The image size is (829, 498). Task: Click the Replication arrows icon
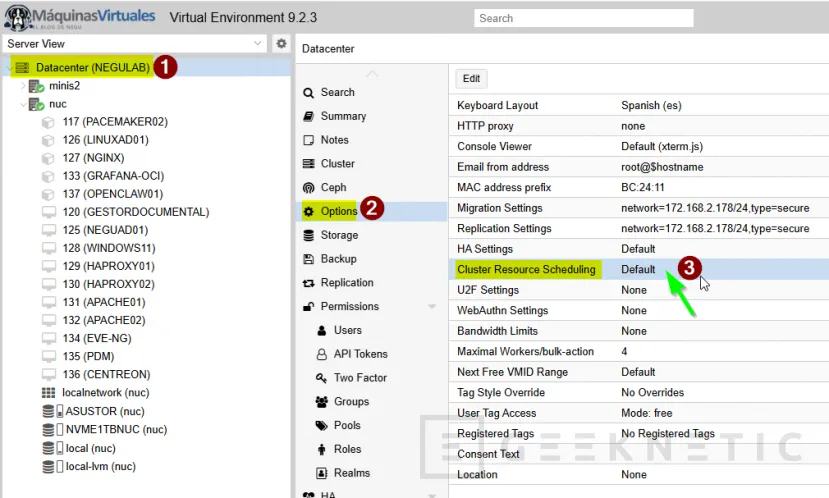[308, 283]
